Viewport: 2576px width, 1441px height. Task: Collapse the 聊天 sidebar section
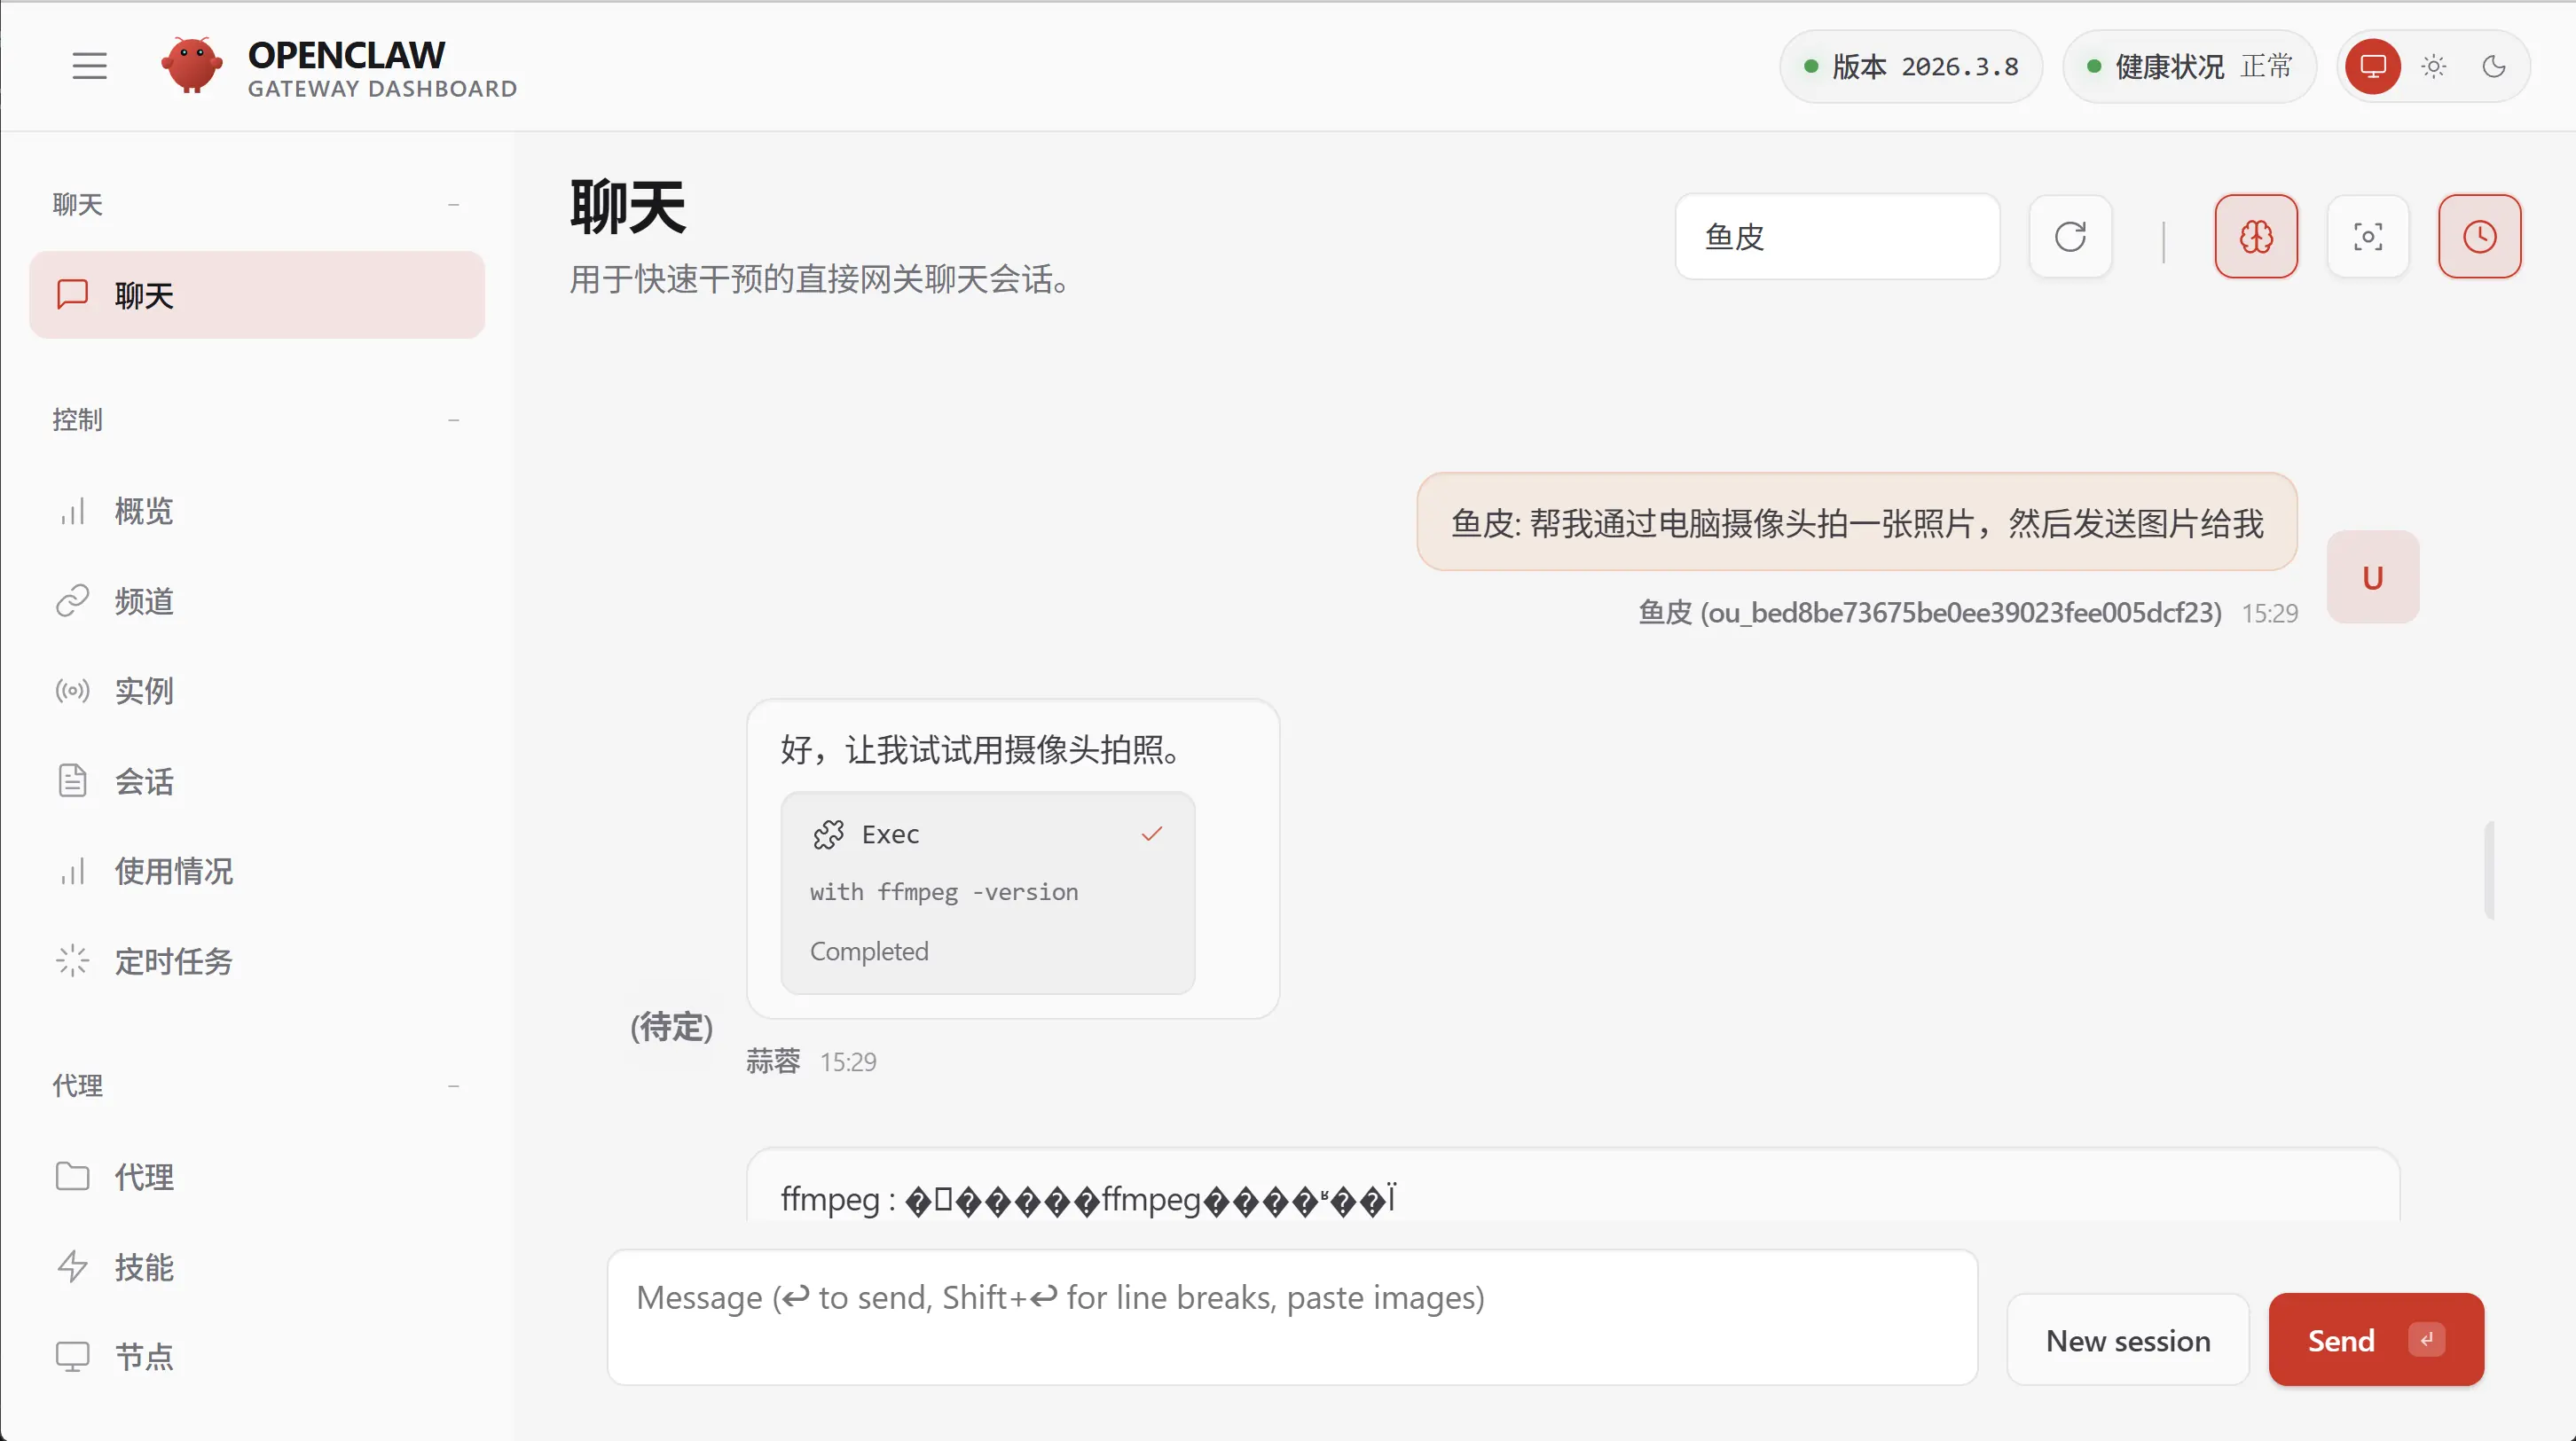point(453,204)
